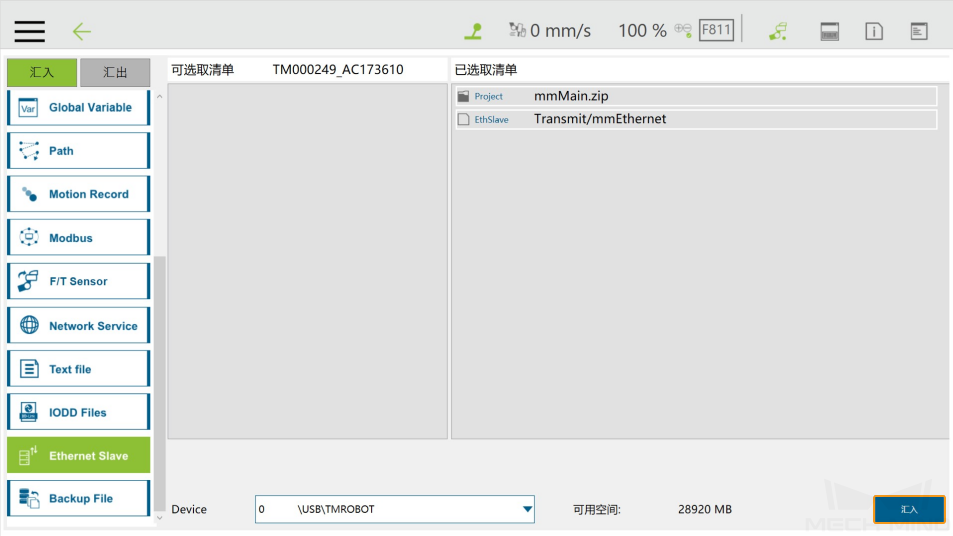Click the Var icon on Global Variable
The image size is (953, 536).
click(29, 108)
